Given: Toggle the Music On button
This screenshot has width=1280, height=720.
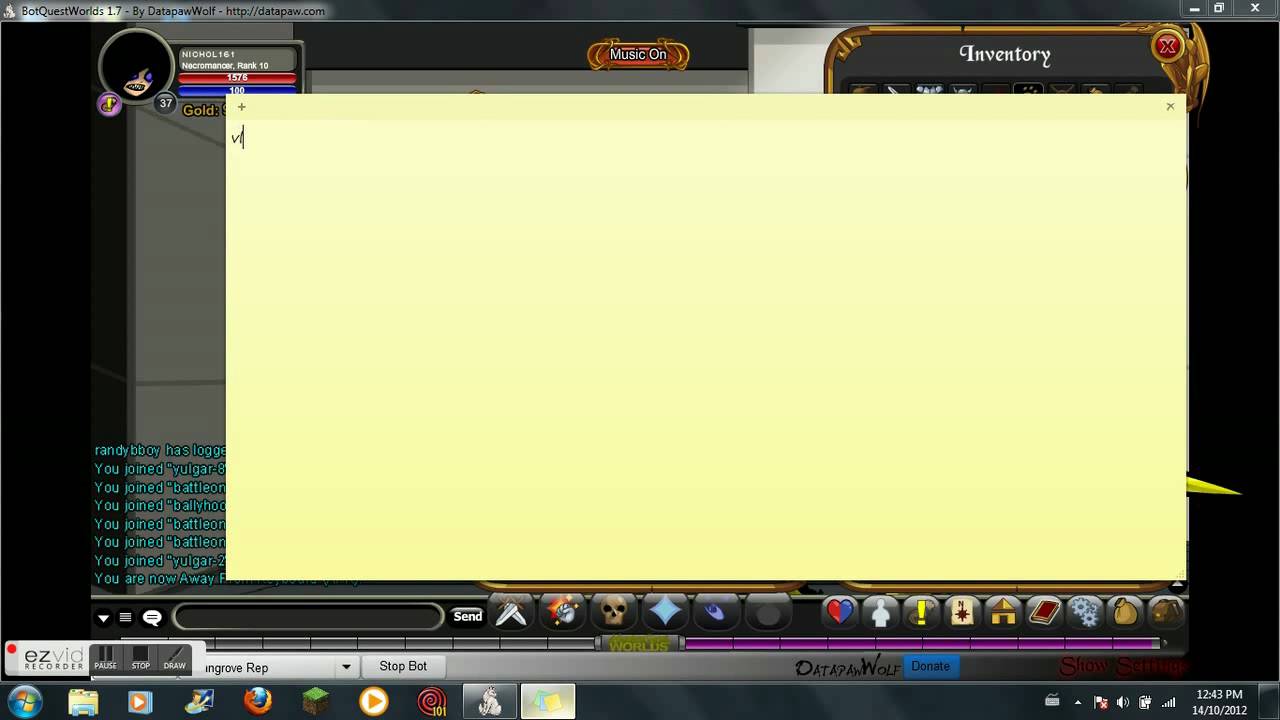Looking at the screenshot, I should (638, 55).
